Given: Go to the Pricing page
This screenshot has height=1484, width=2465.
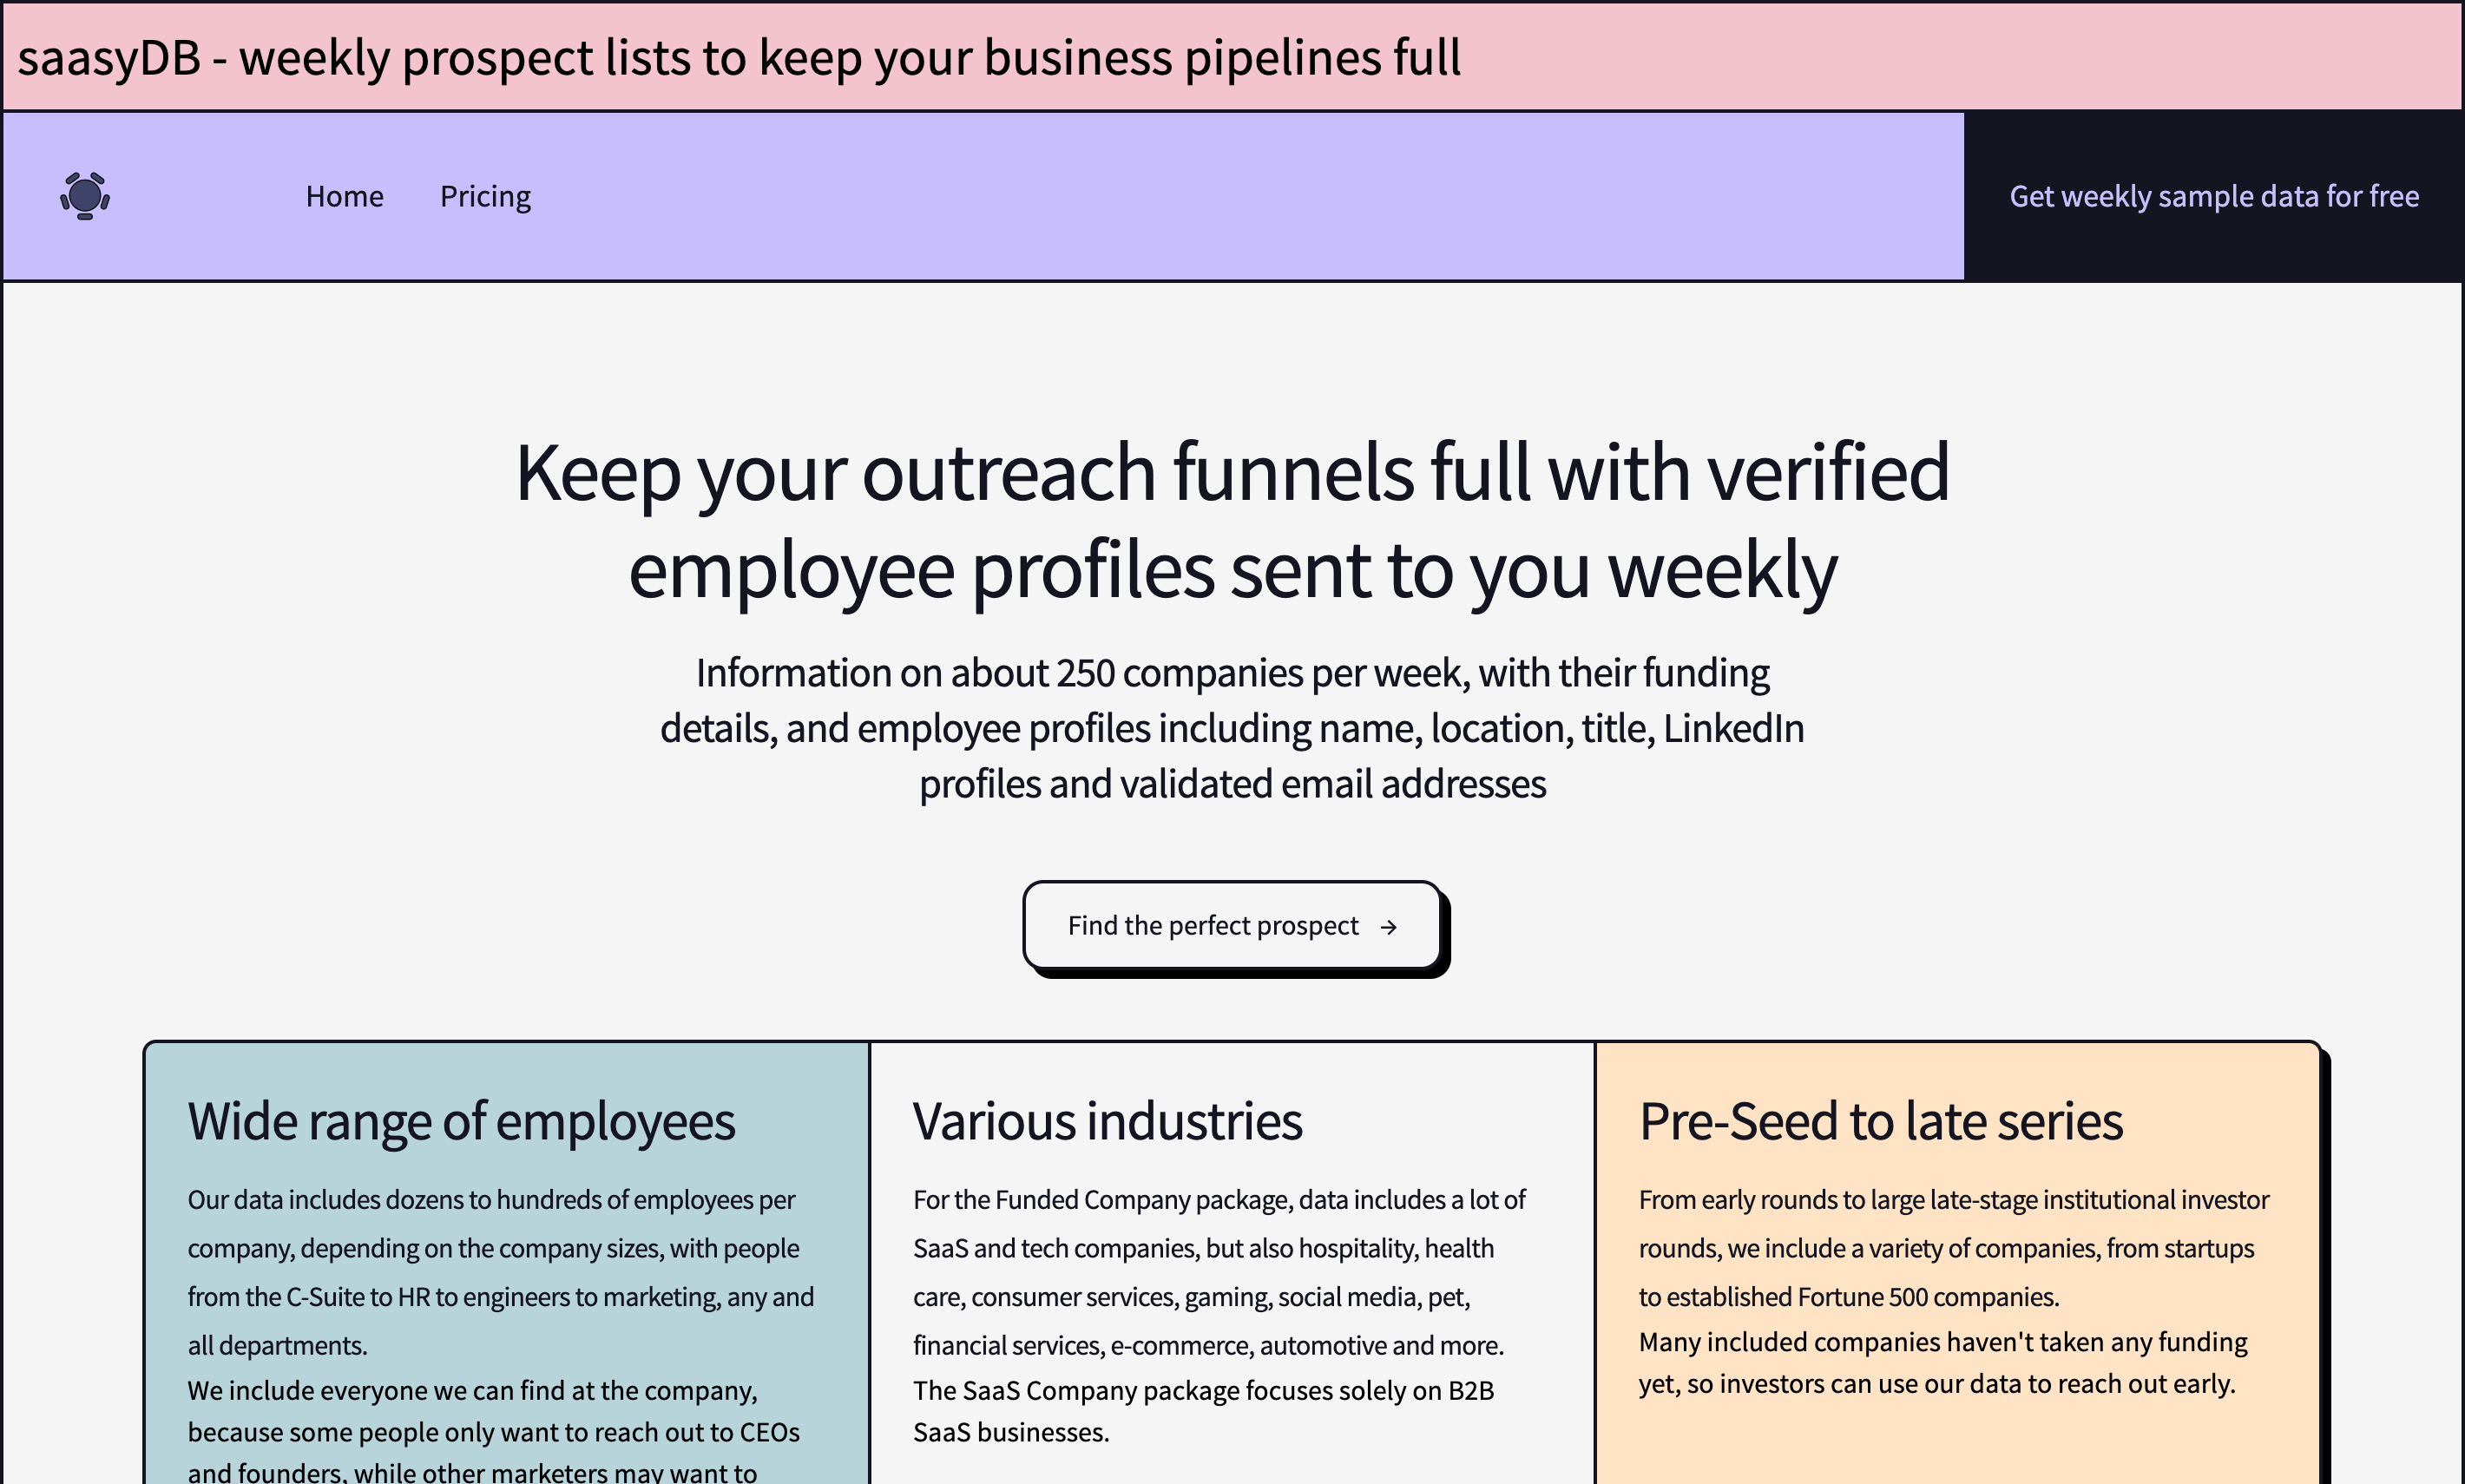Looking at the screenshot, I should tap(485, 196).
